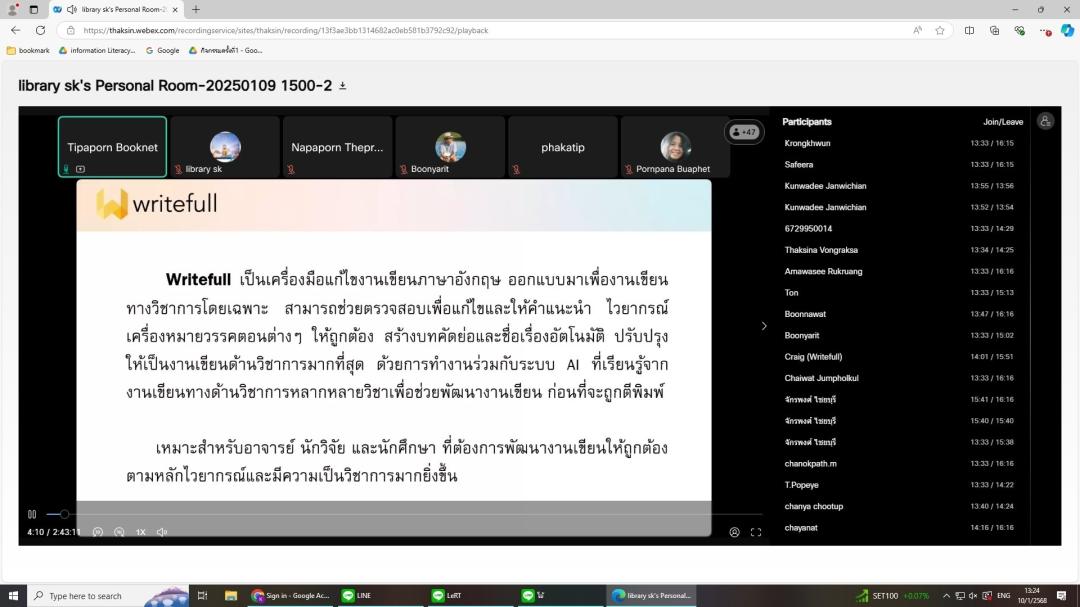Open the browser profile icon
Viewport: 1080px width, 607px height.
pos(12,10)
